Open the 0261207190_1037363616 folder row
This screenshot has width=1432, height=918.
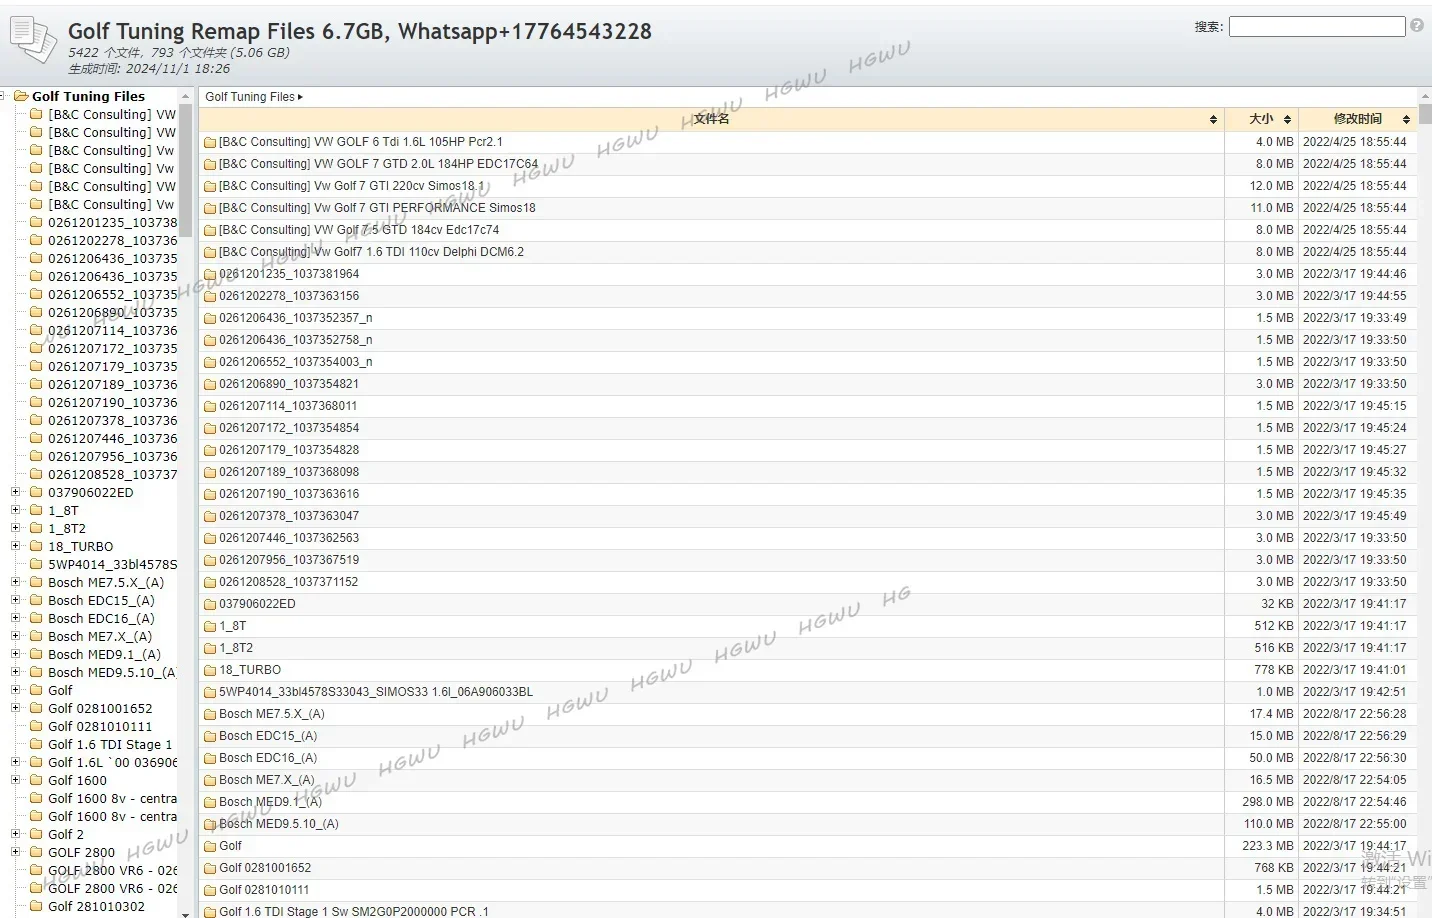click(289, 494)
